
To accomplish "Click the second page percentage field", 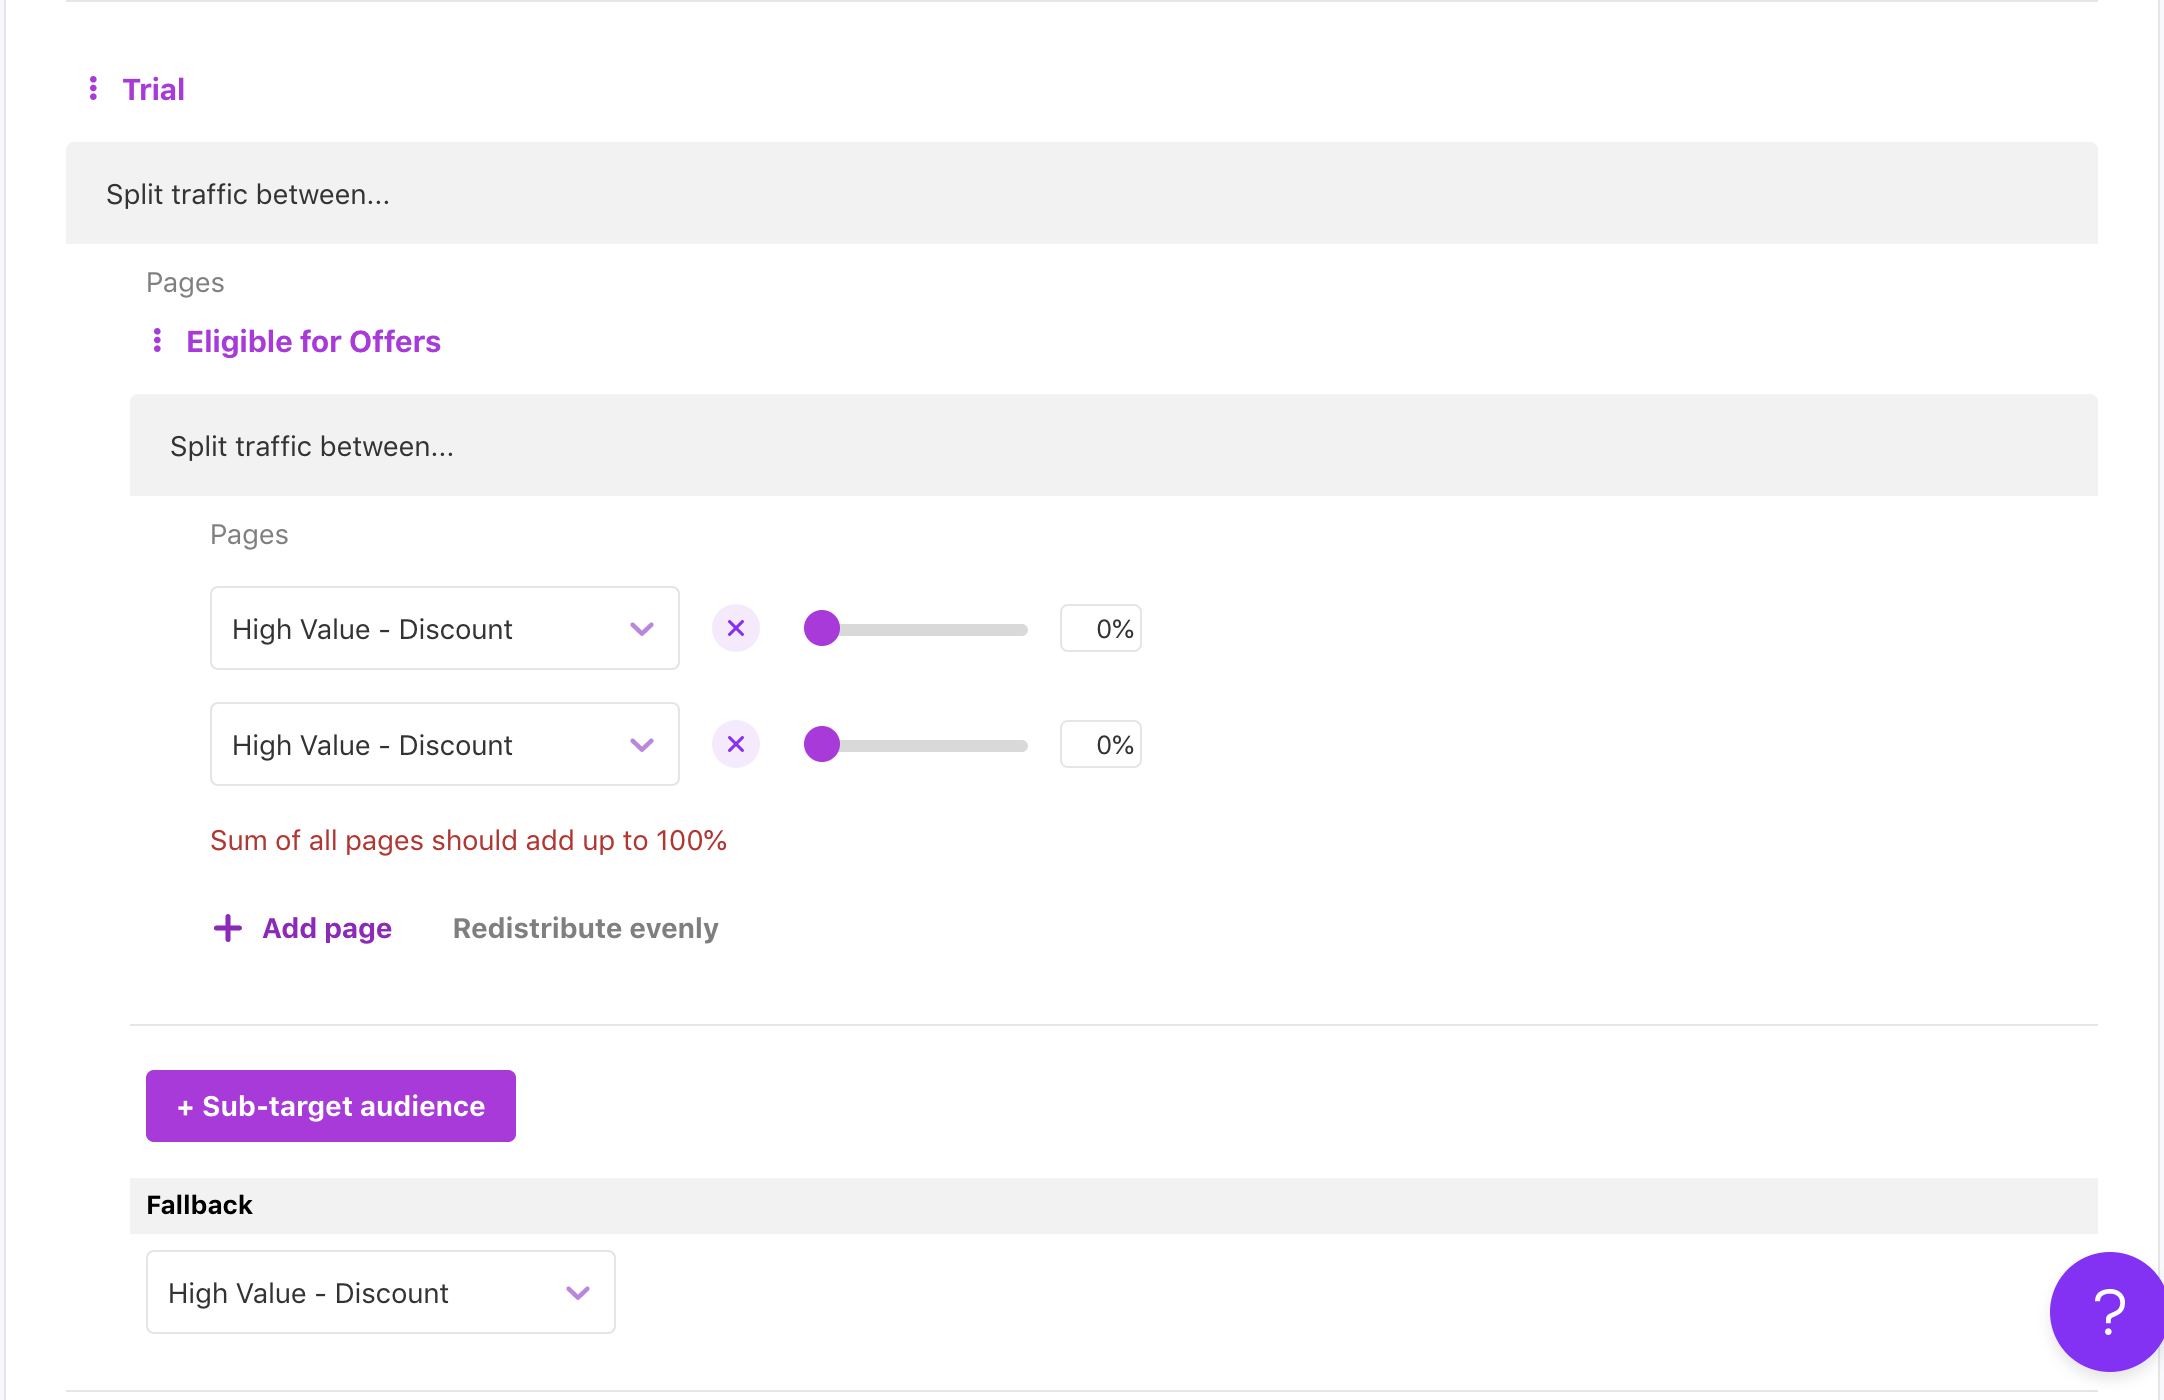I will [x=1101, y=745].
